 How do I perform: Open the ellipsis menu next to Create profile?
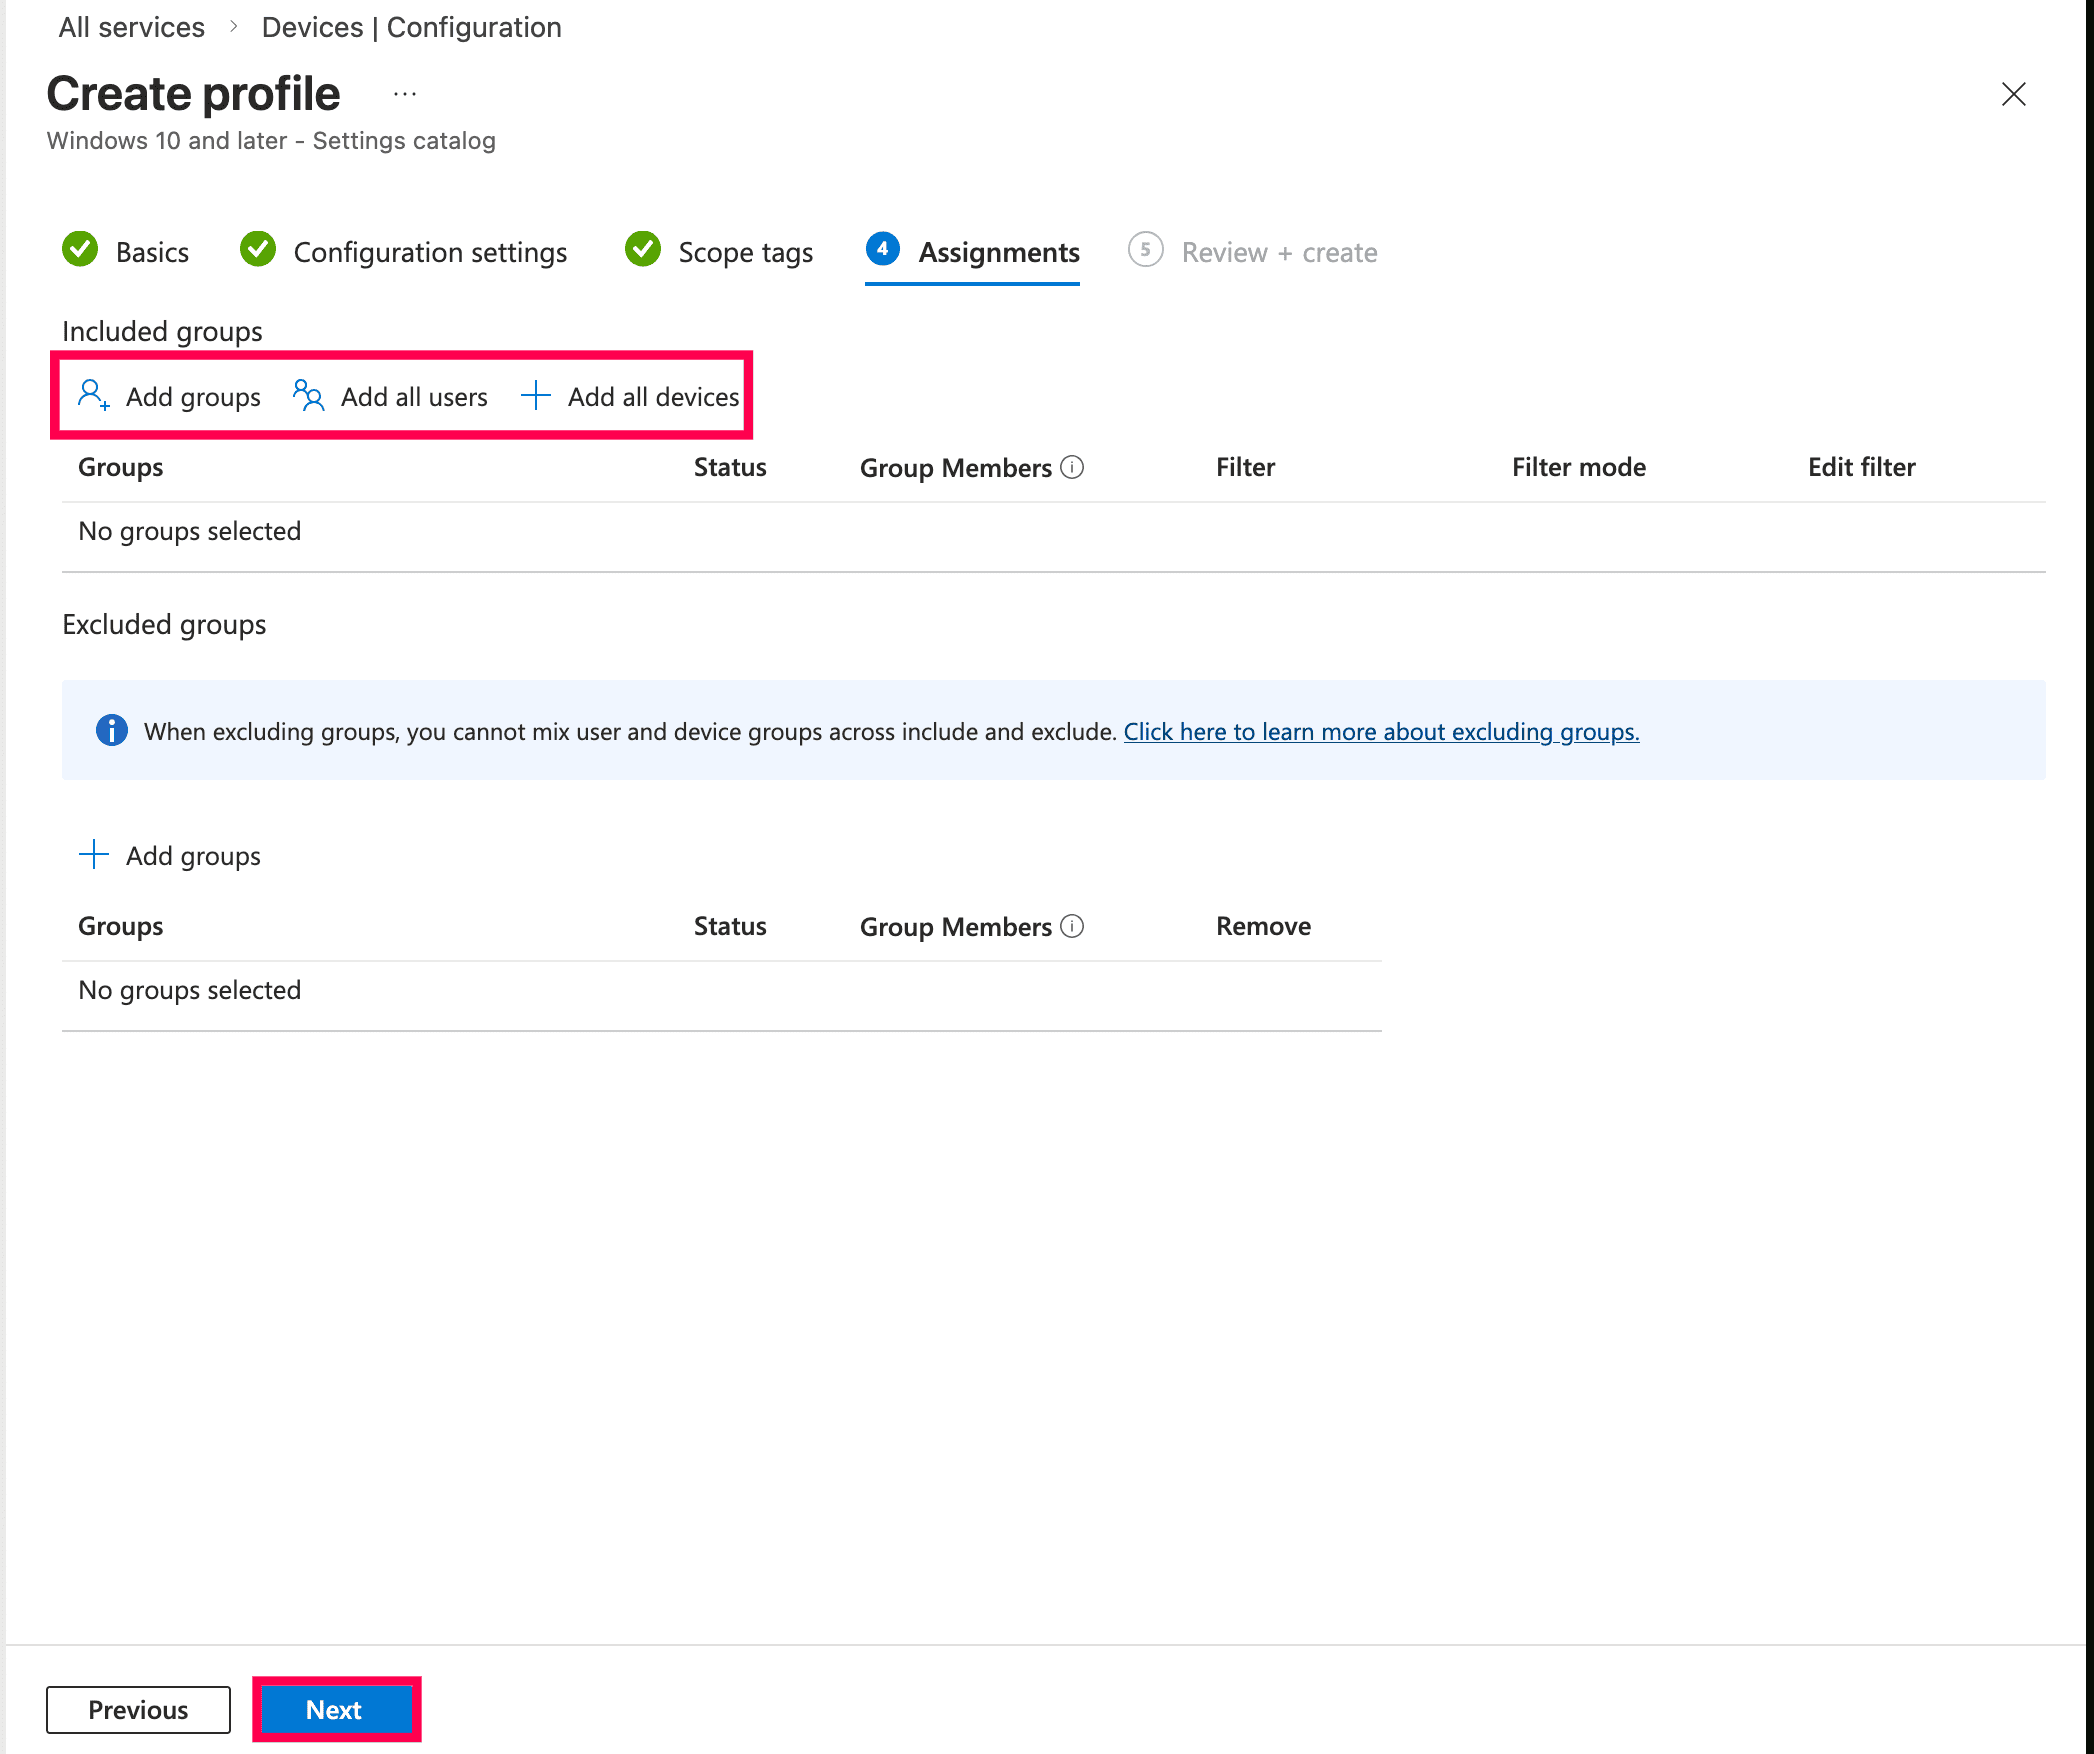(404, 92)
